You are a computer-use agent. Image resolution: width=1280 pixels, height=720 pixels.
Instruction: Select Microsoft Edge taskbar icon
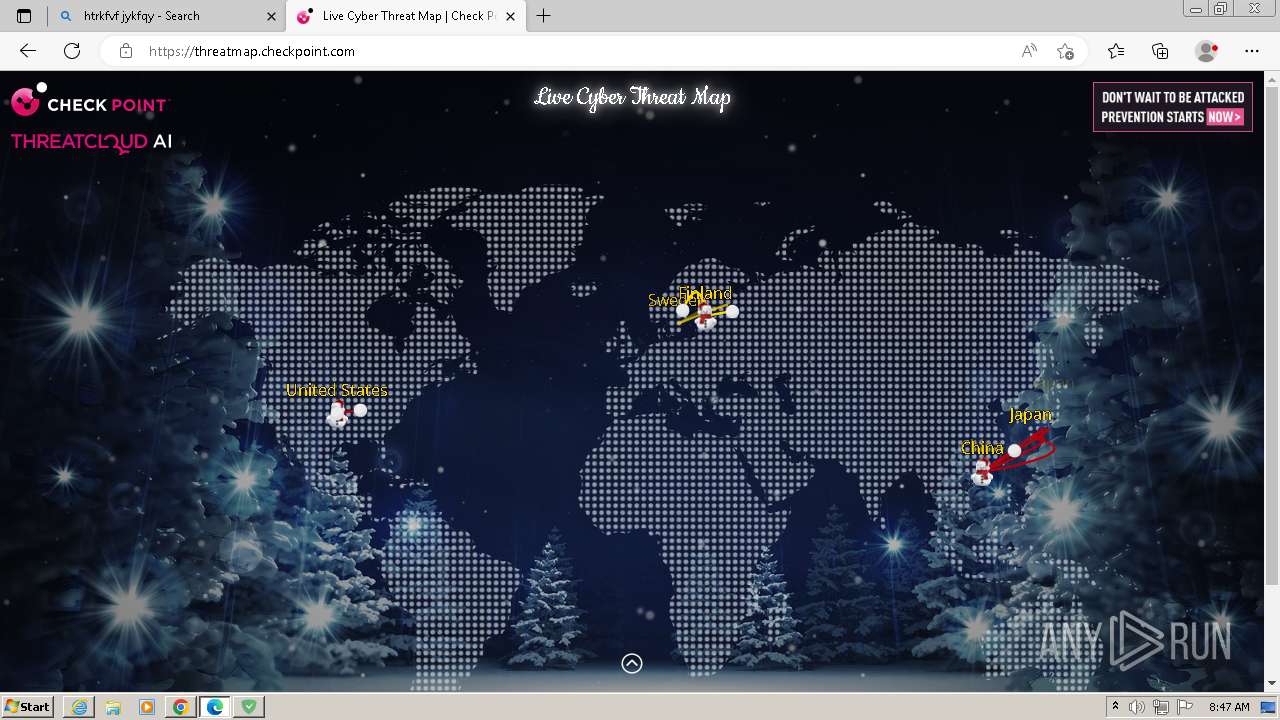(215, 707)
